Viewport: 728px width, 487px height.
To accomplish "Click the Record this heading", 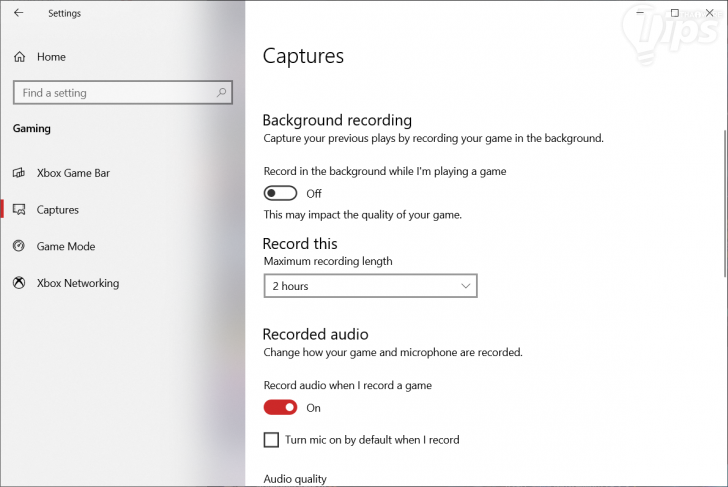I will click(300, 244).
